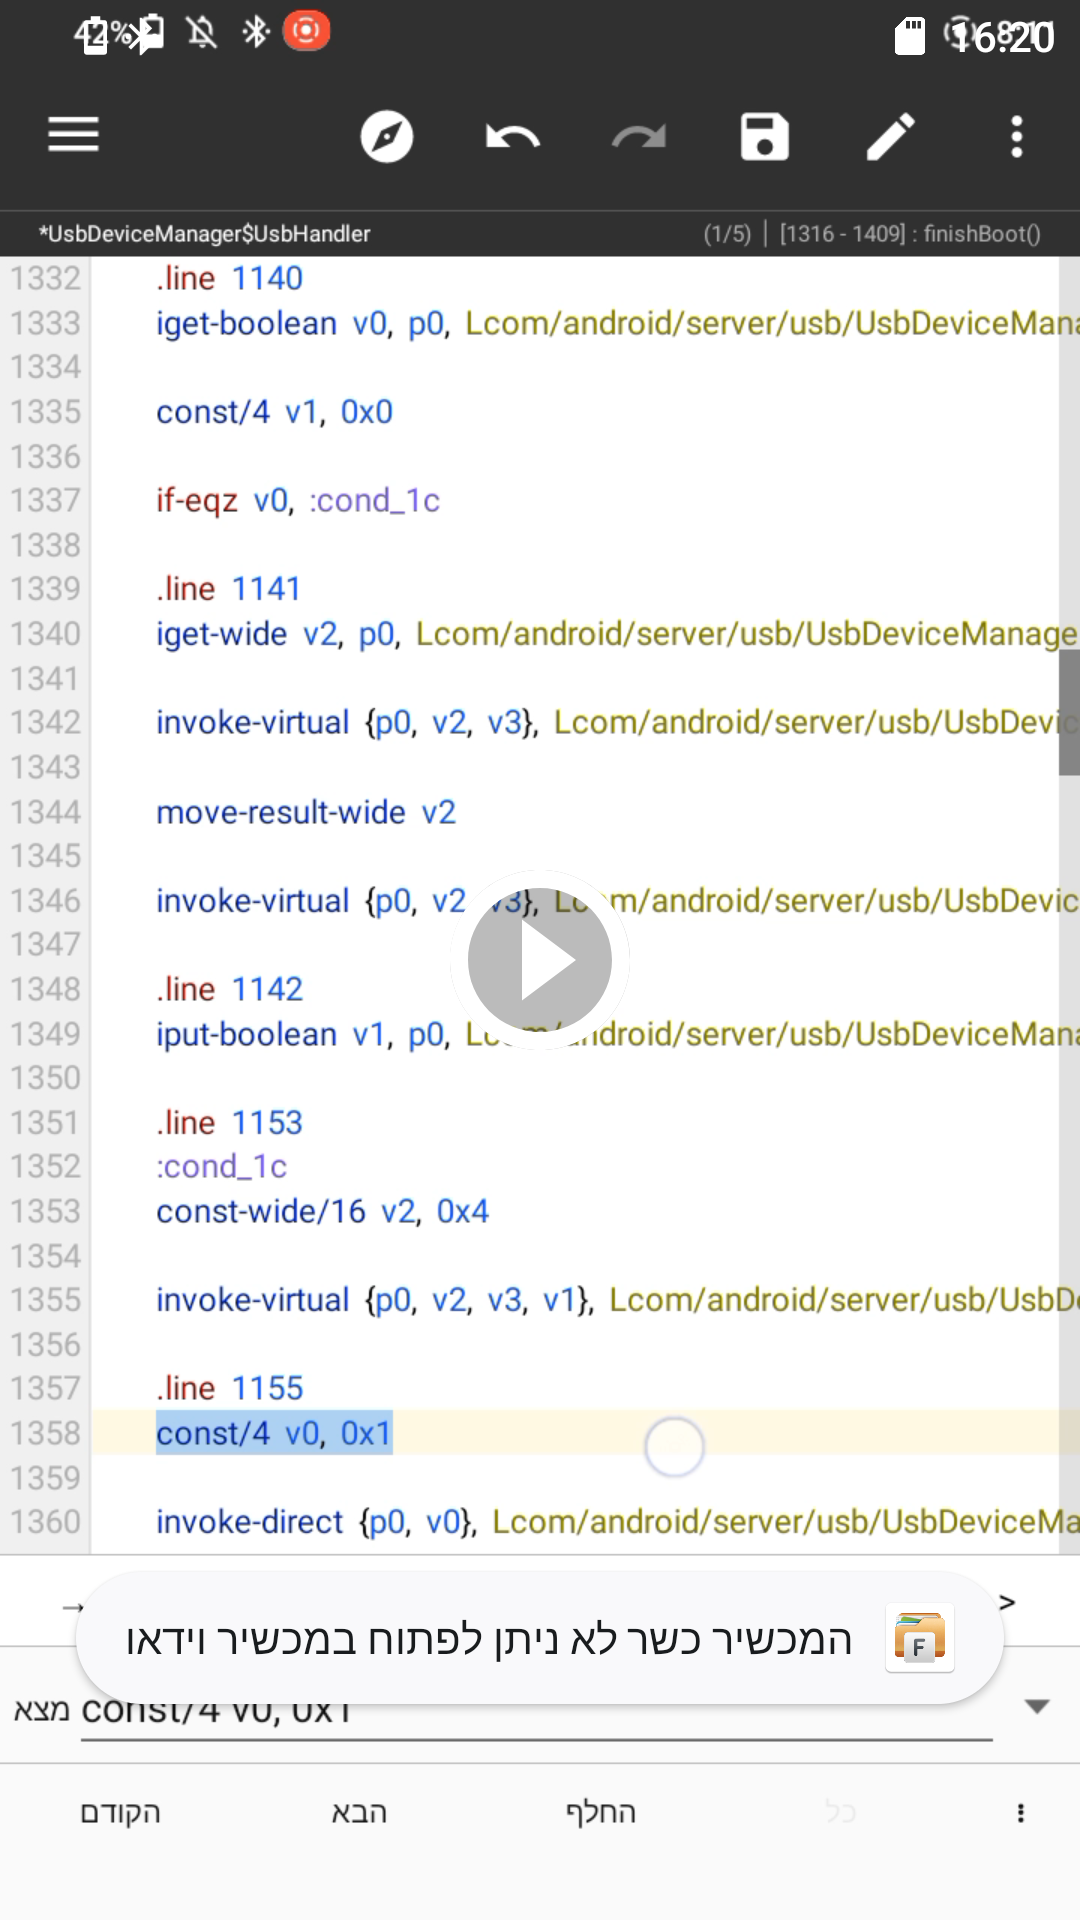Open the hamburger navigation menu
The image size is (1080, 1920).
[73, 135]
